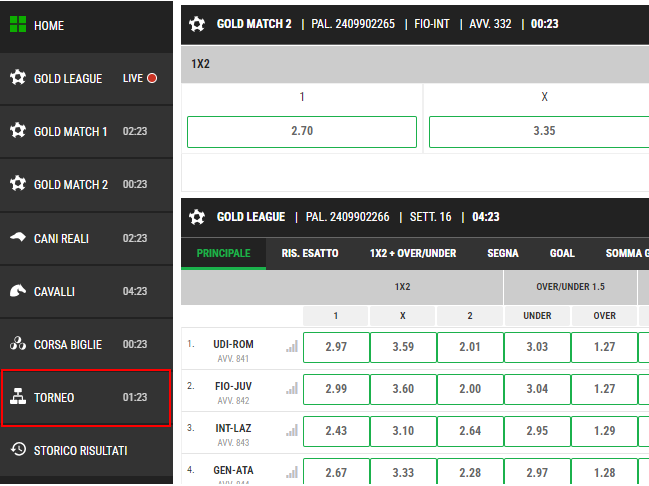Select the Cani Reali greyhound icon
This screenshot has width=649, height=486.
click(17, 238)
